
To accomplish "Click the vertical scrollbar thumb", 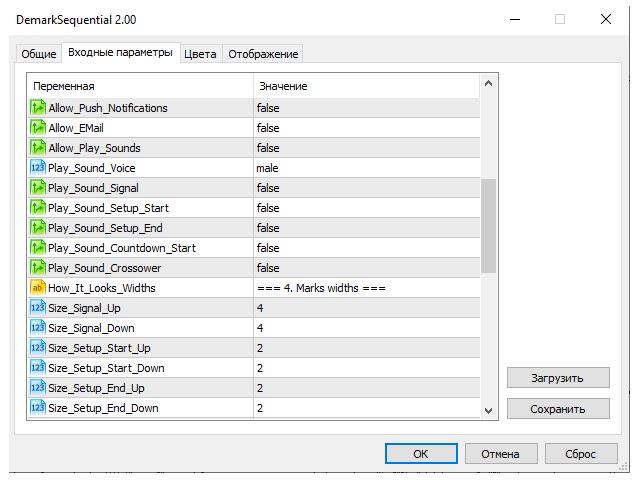I will click(x=489, y=226).
